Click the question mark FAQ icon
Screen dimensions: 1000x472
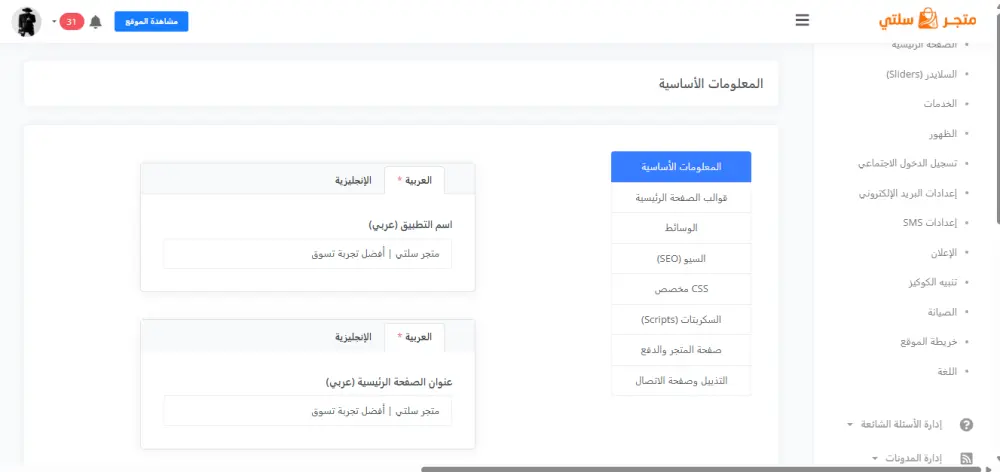[x=966, y=424]
